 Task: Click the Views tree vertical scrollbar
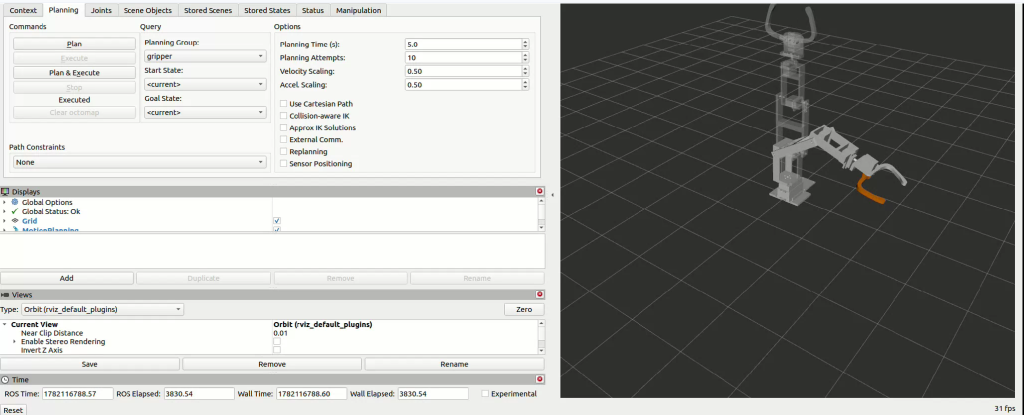541,336
